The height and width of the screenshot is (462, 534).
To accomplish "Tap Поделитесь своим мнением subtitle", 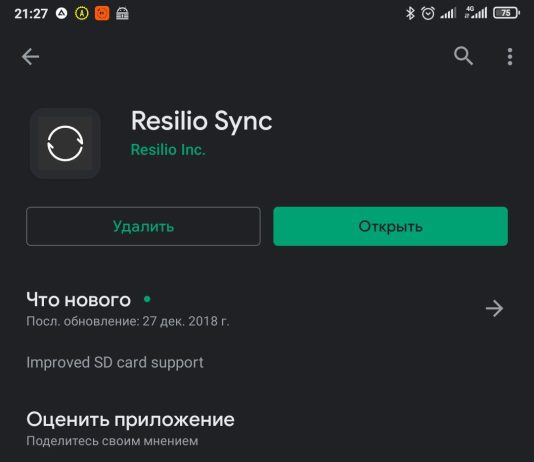I will pyautogui.click(x=112, y=441).
